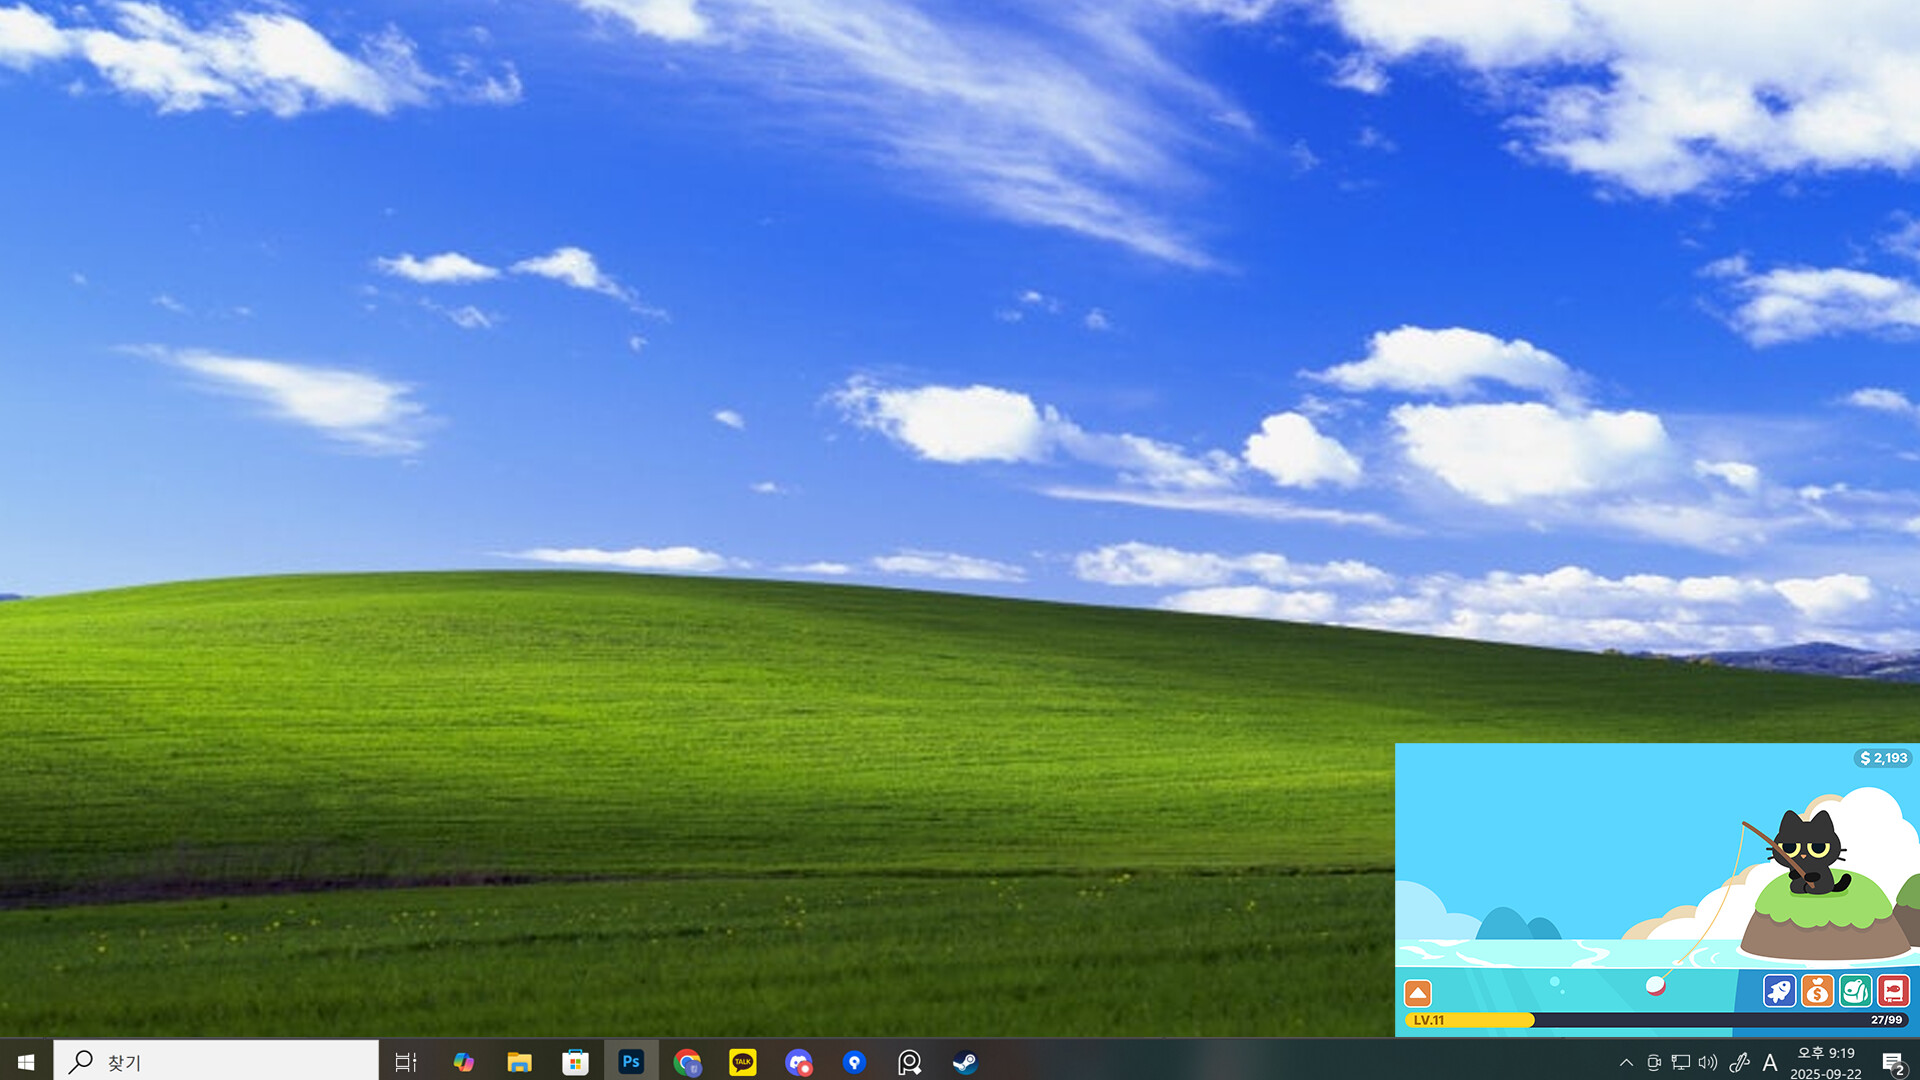Image resolution: width=1920 pixels, height=1080 pixels.
Task: Start KakaoTalk from the taskbar
Action: pyautogui.click(x=742, y=1062)
